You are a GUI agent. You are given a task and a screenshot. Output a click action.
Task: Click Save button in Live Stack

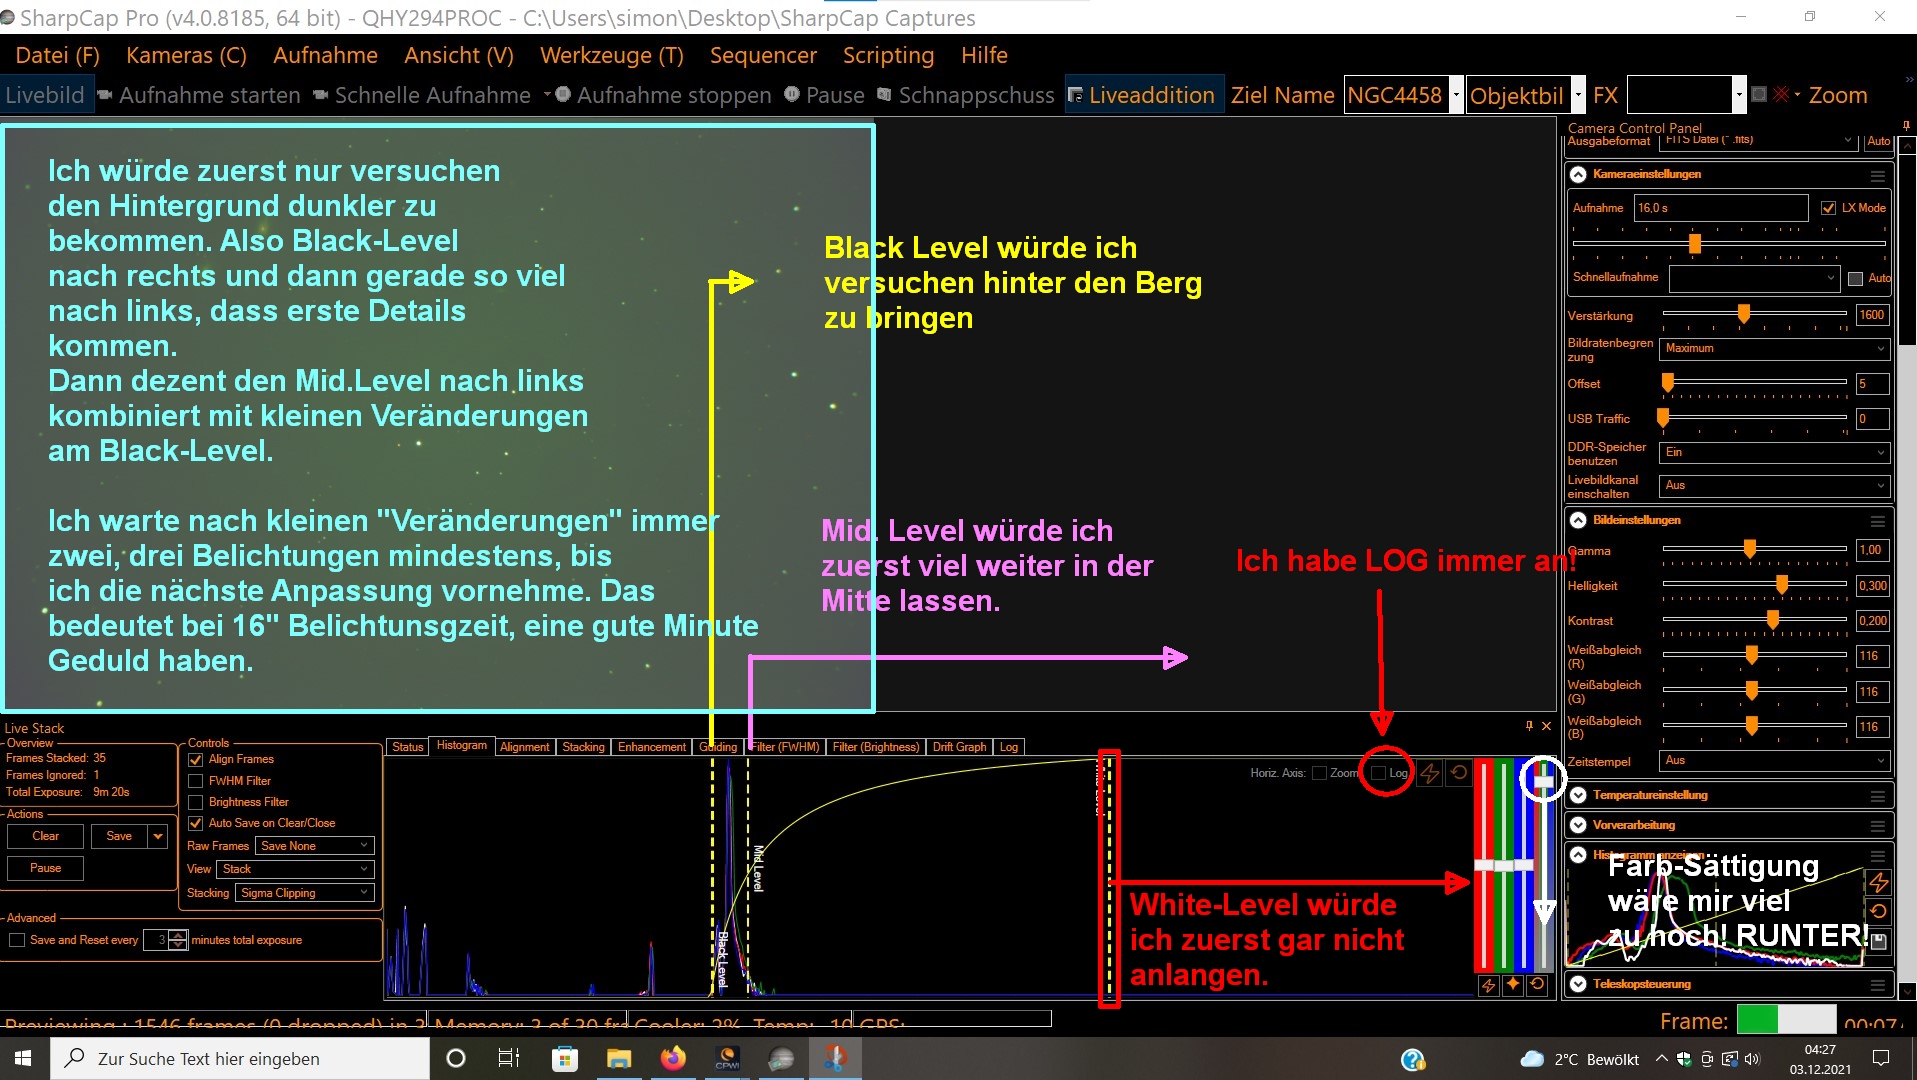[119, 836]
